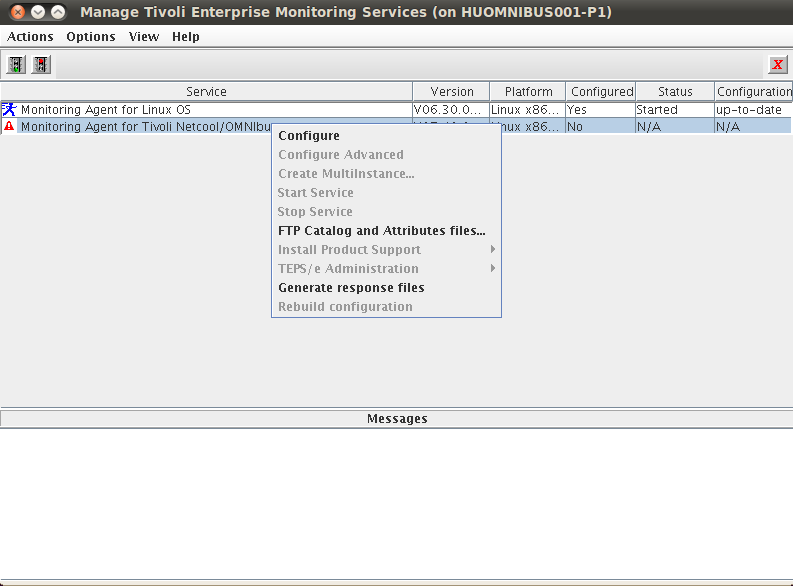Close the window with the title bar button
793x586 pixels.
click(18, 12)
